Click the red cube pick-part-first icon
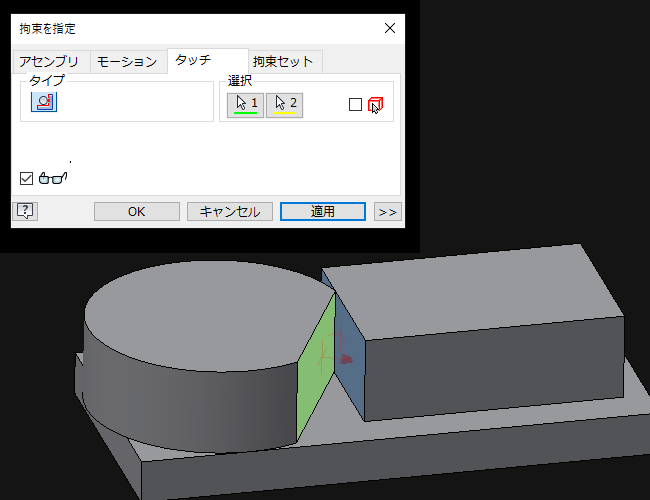The image size is (650, 500). click(376, 105)
